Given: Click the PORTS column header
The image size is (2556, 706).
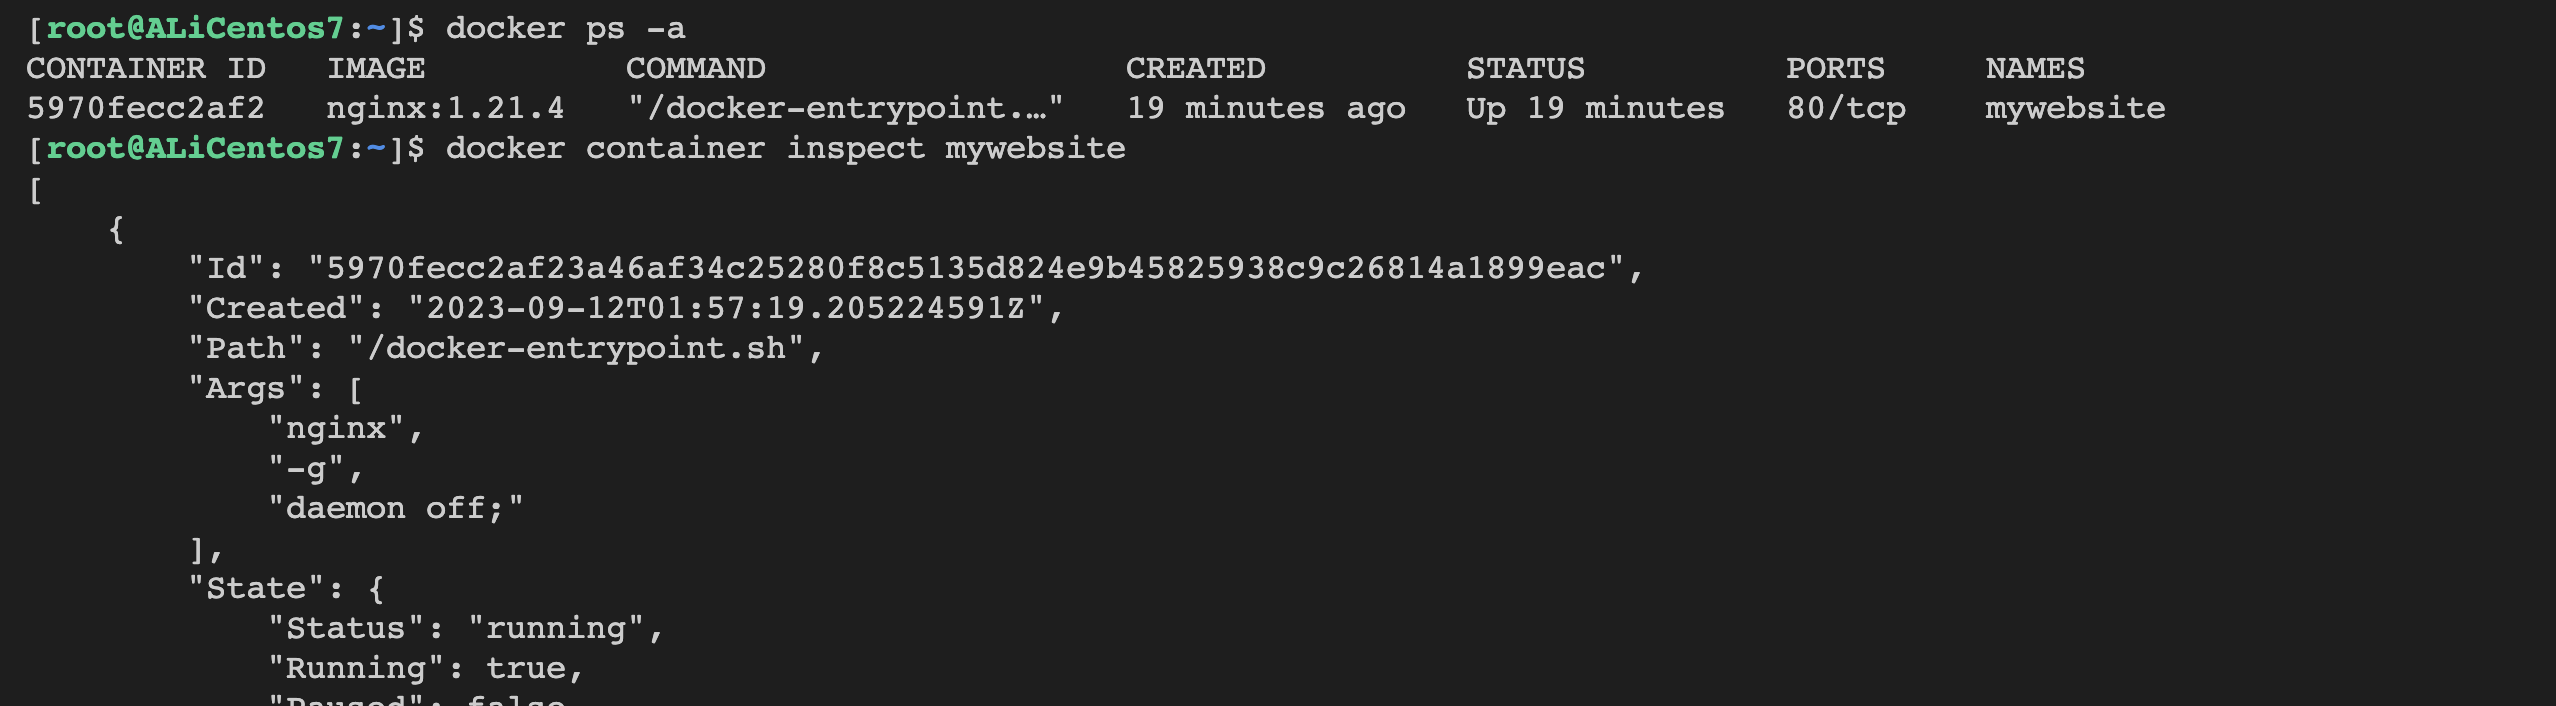Looking at the screenshot, I should click(1835, 68).
